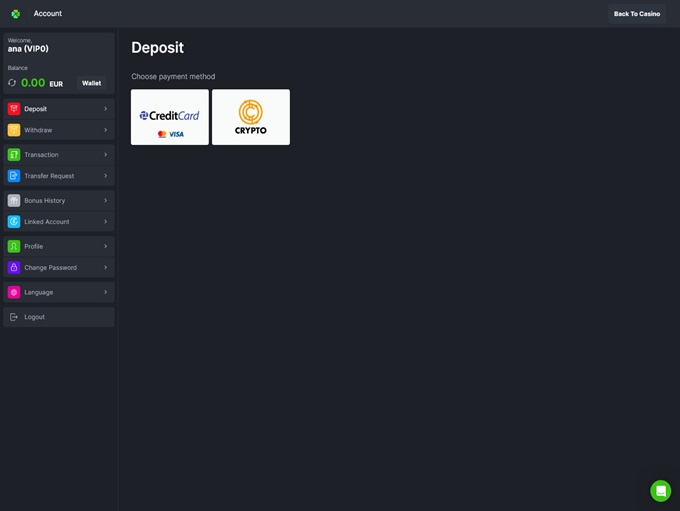This screenshot has height=511, width=680.
Task: Expand the Language row chevron
Action: pos(105,292)
